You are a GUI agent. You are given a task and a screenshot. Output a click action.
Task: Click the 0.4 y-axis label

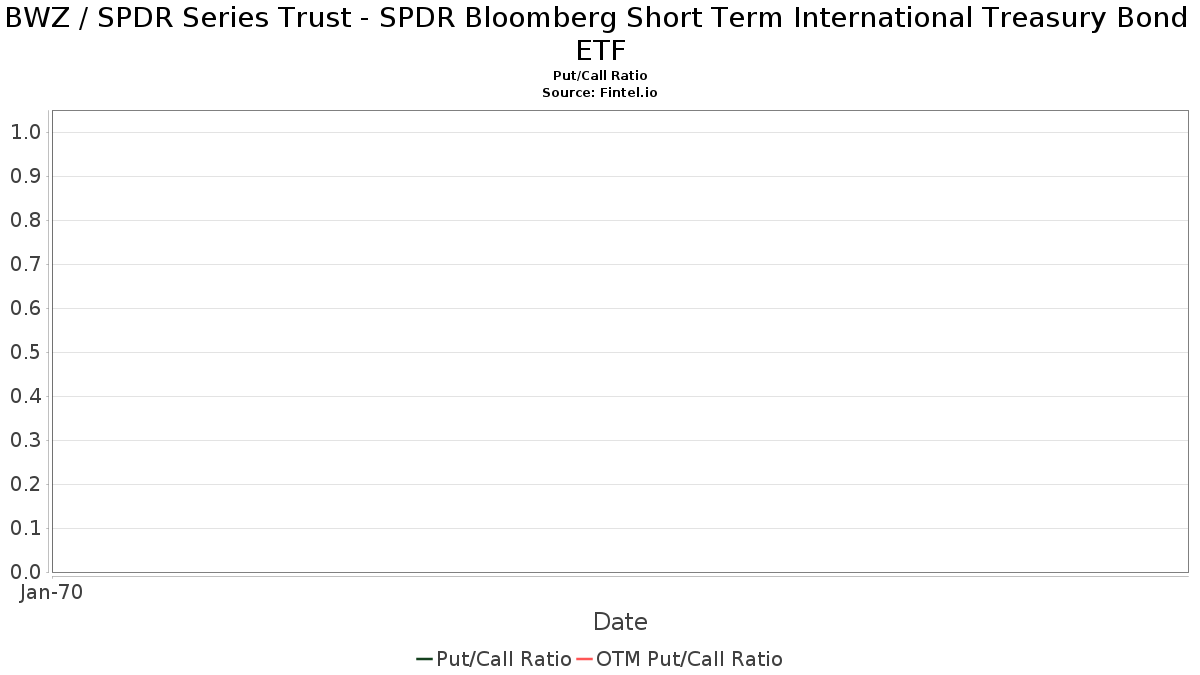tap(25, 396)
